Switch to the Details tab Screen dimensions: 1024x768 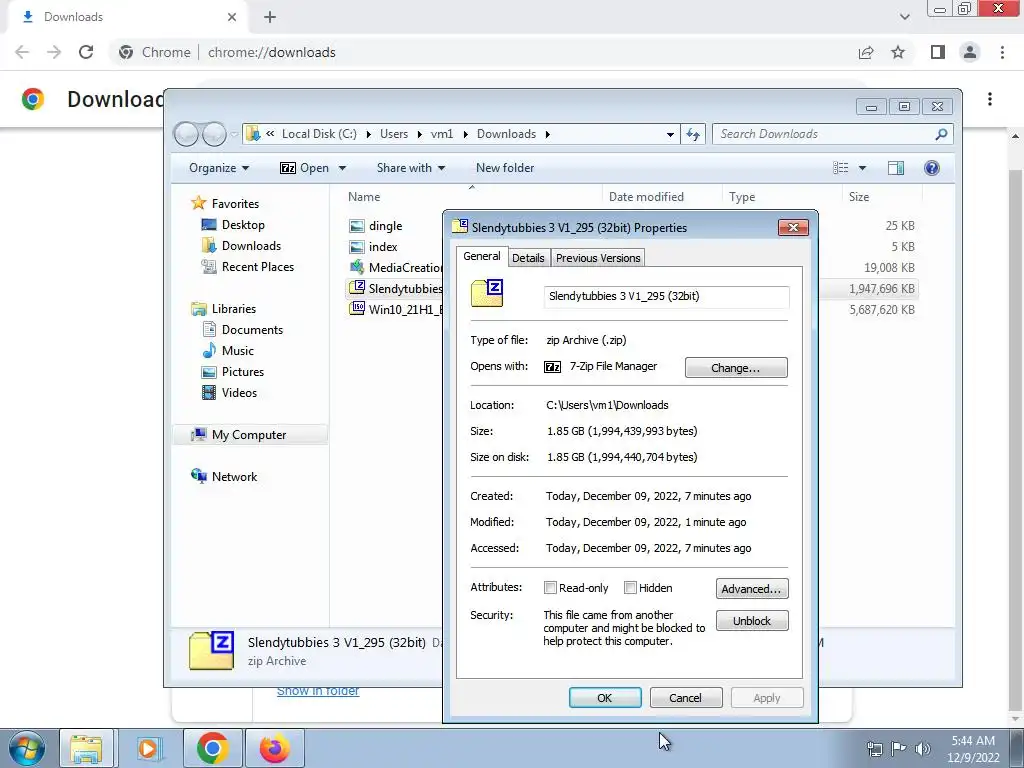528,258
